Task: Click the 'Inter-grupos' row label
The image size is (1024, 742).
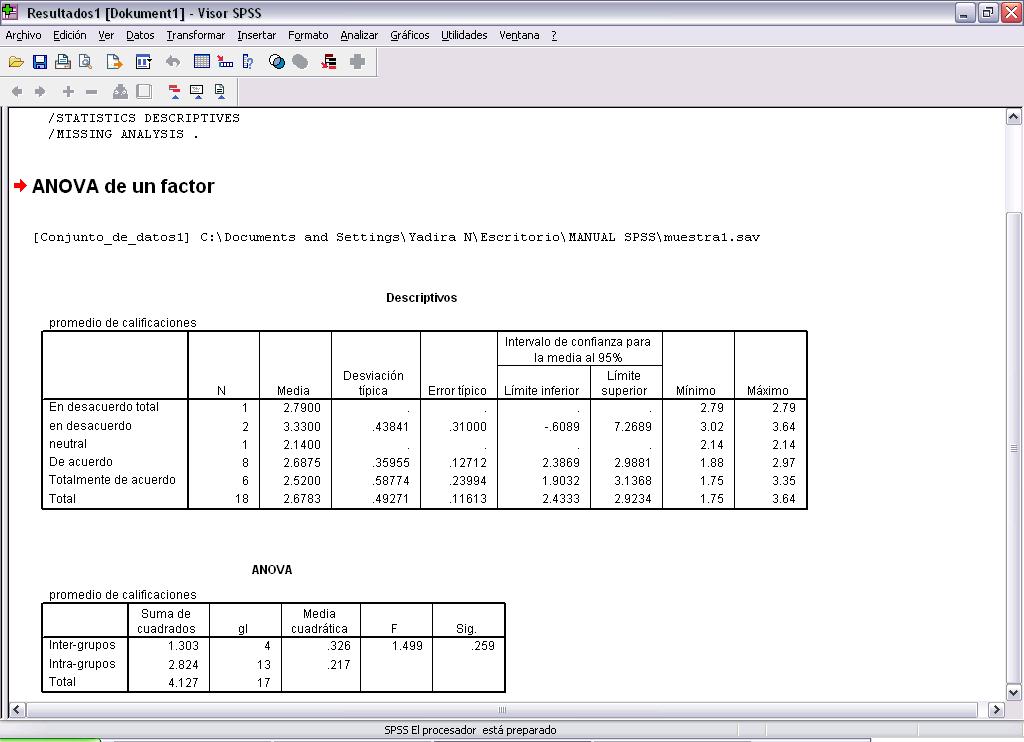Action: (x=82, y=645)
